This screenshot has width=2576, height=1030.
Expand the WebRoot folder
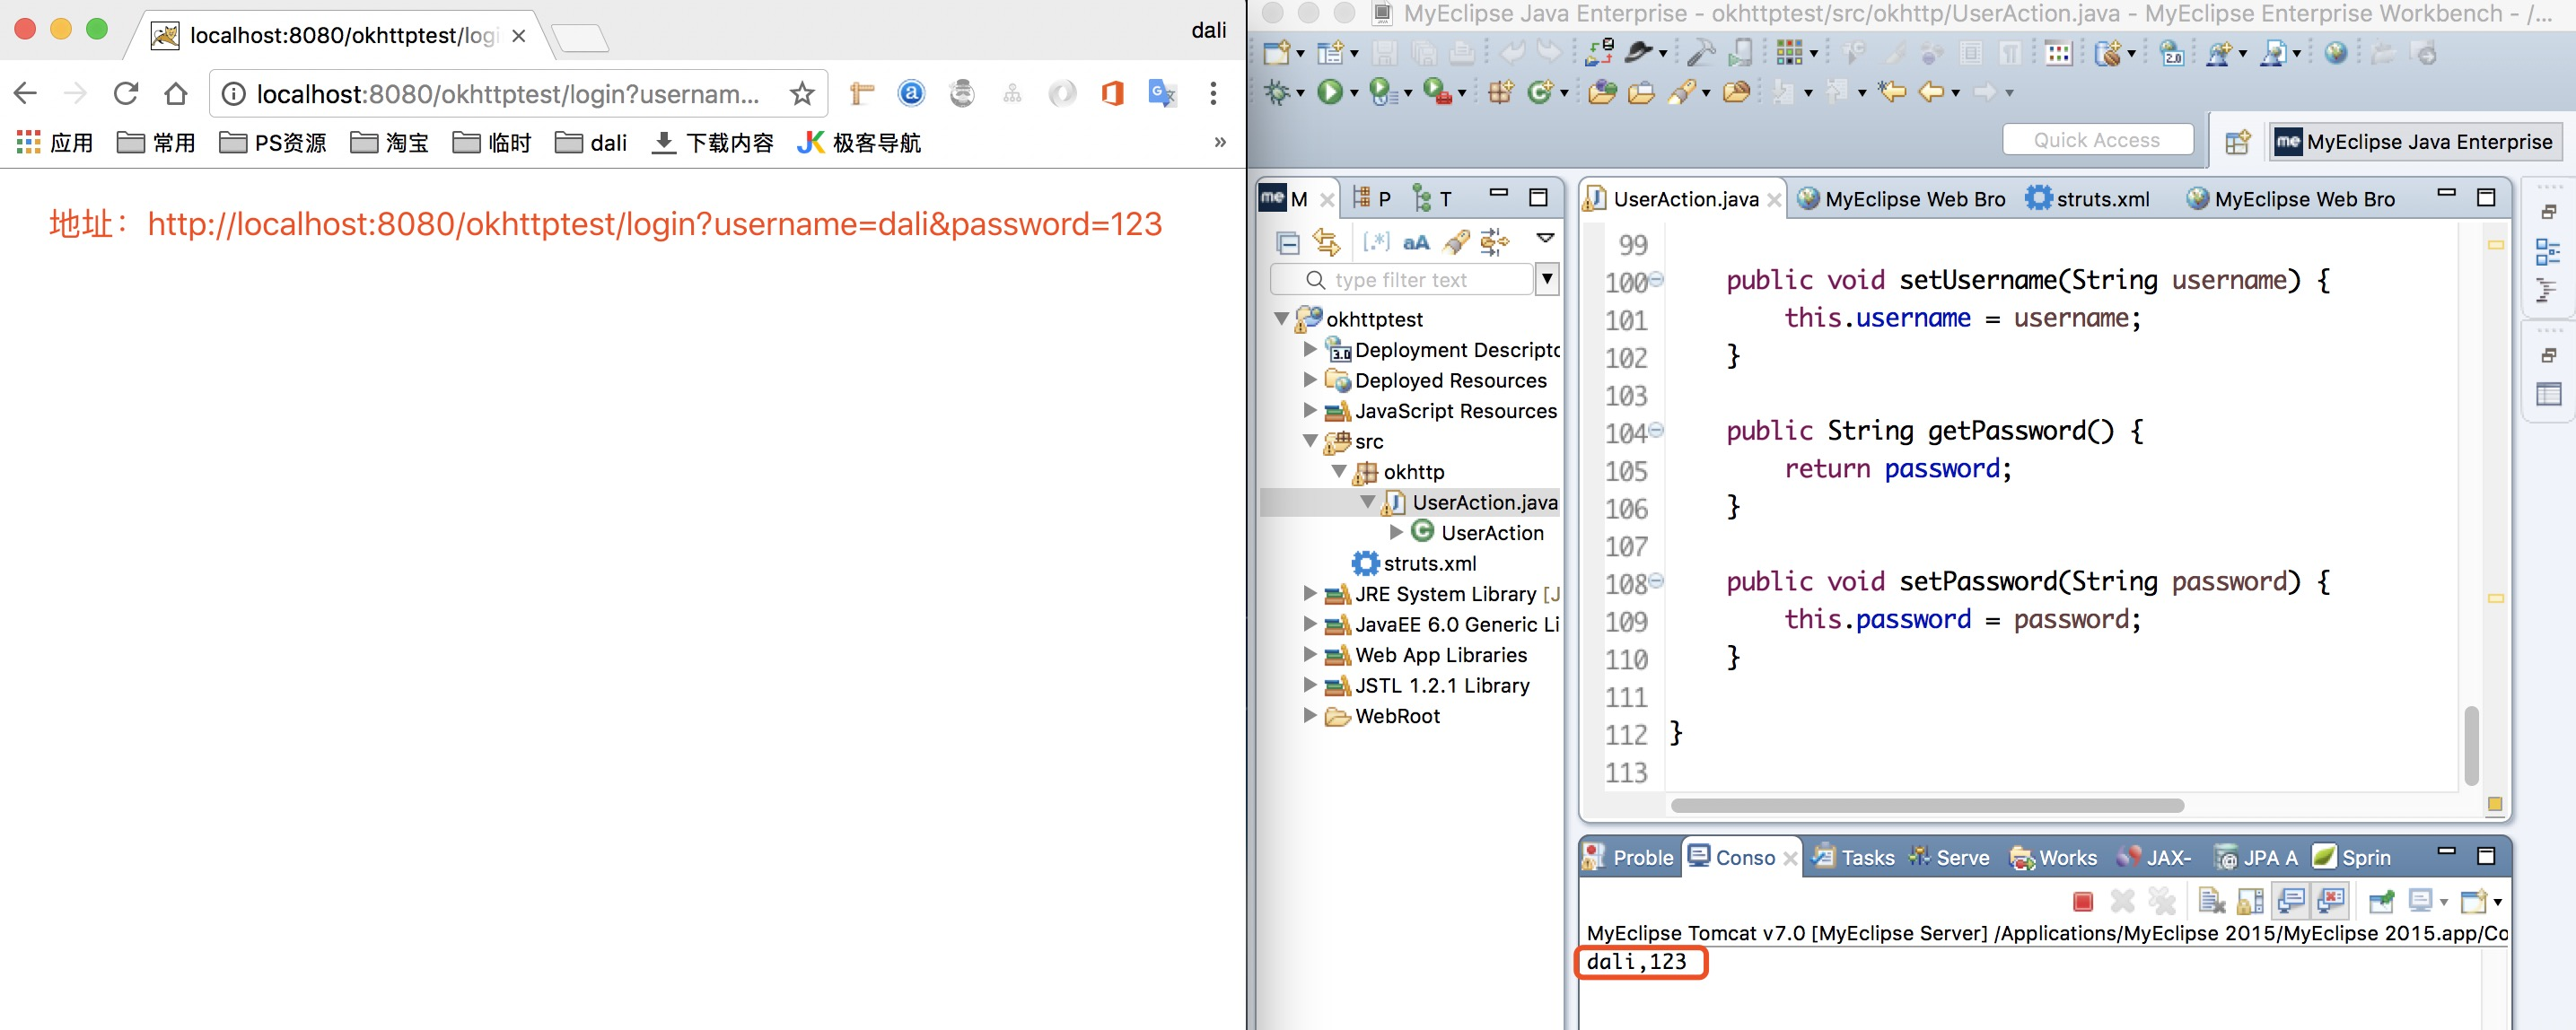[x=1310, y=716]
